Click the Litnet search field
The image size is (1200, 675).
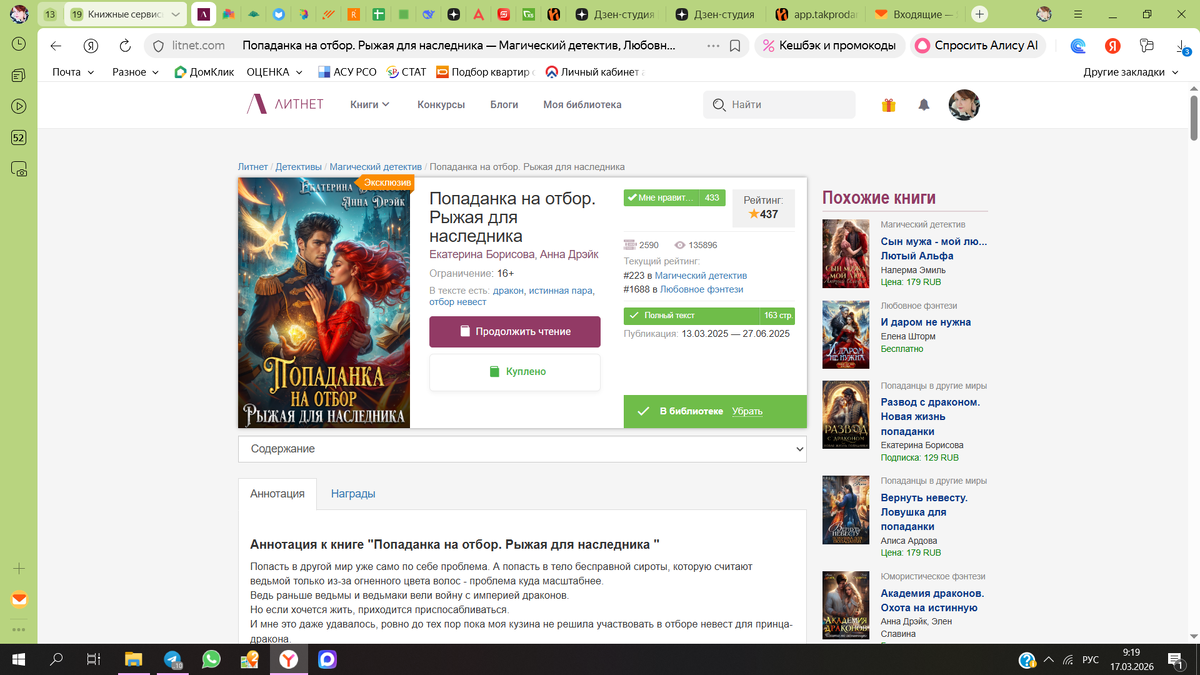pos(779,105)
